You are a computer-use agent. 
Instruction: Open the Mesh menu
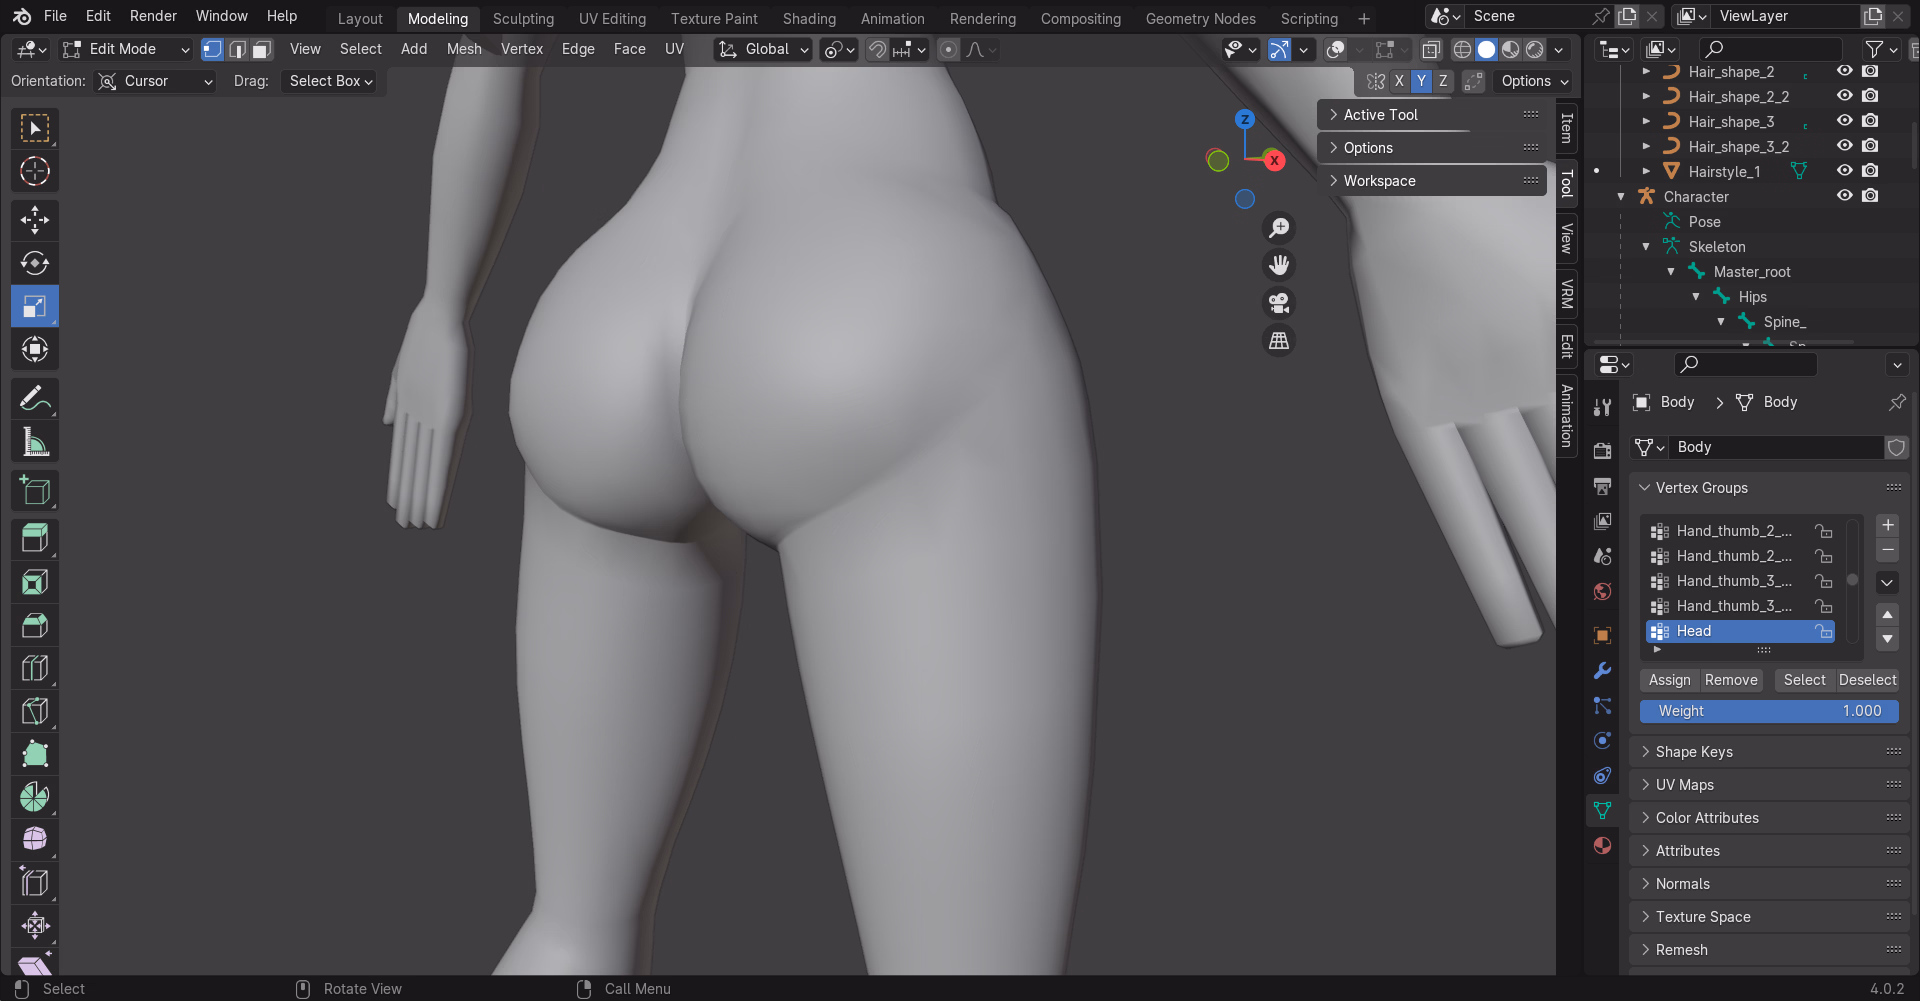tap(464, 49)
